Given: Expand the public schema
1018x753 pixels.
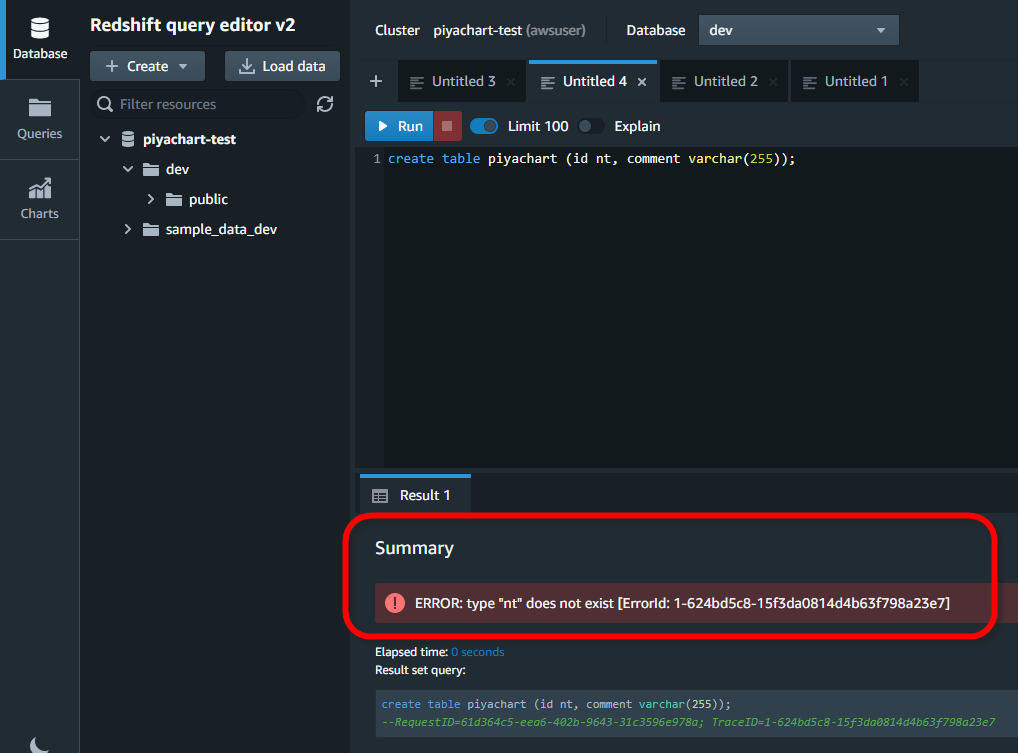Looking at the screenshot, I should click(x=151, y=199).
